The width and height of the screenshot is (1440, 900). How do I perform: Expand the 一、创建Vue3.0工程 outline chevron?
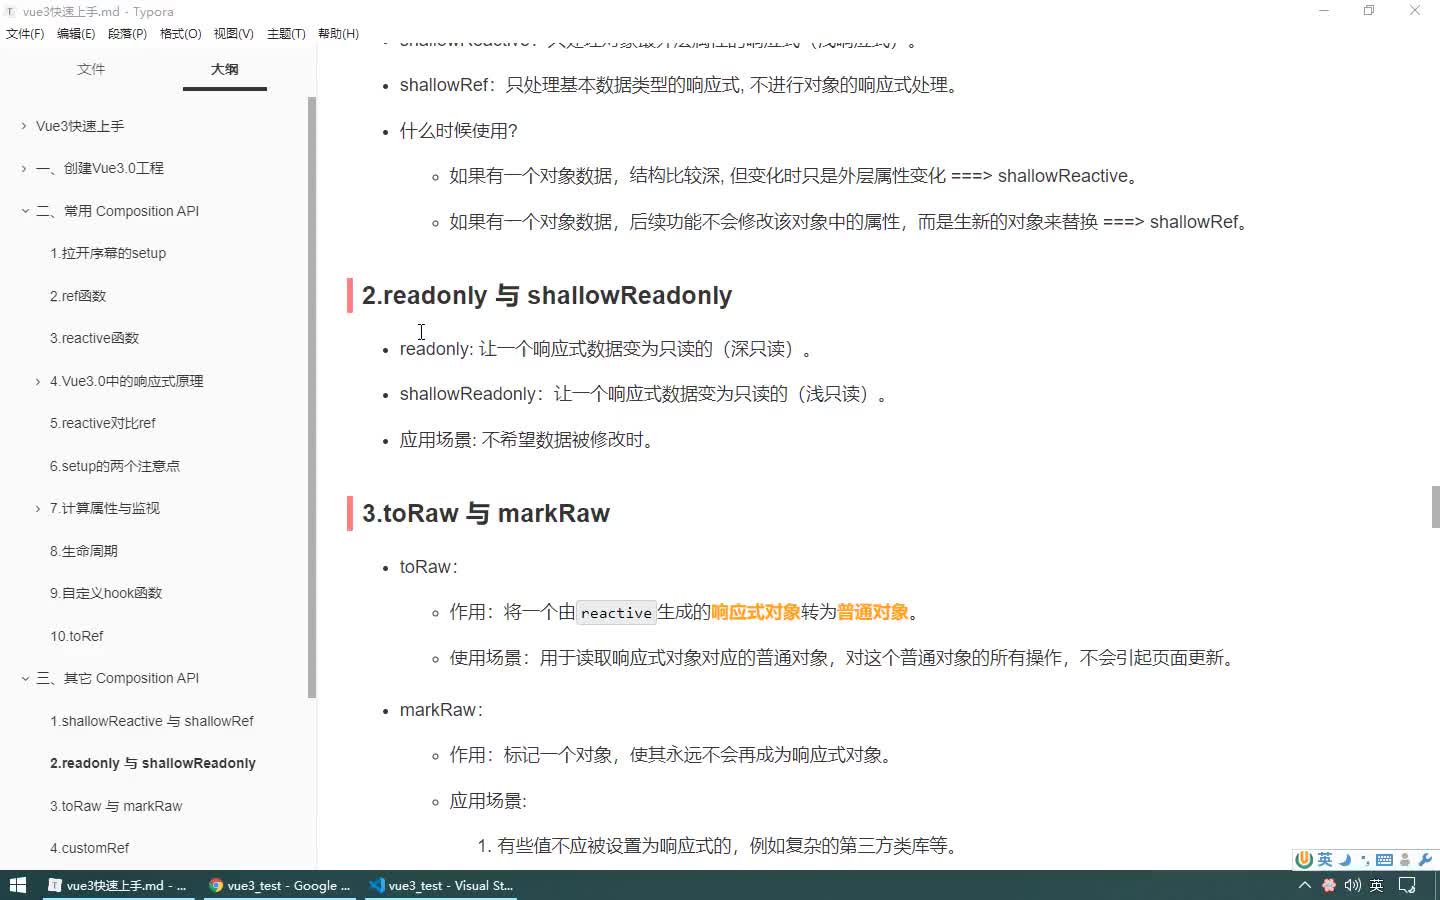(24, 168)
